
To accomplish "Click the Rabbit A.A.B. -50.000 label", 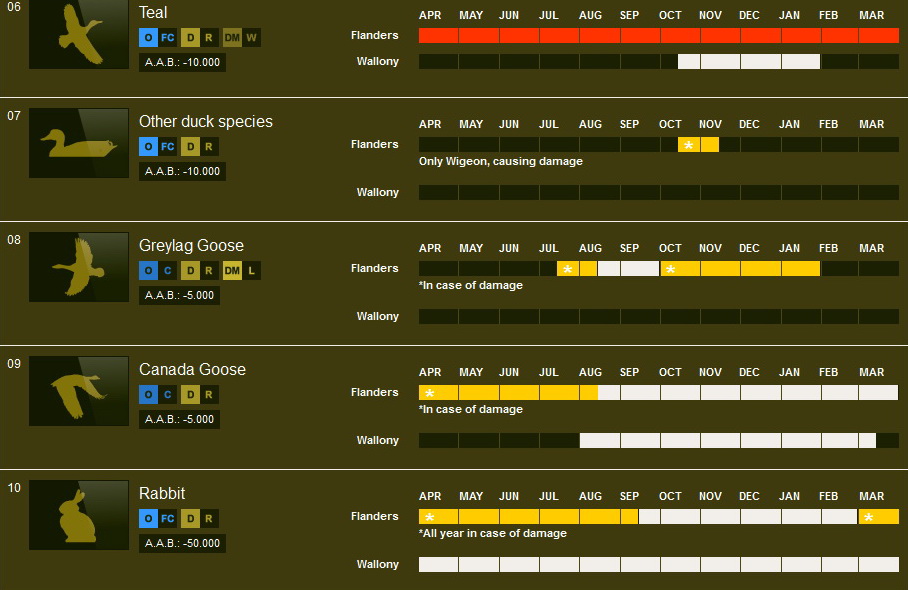I will pyautogui.click(x=182, y=543).
